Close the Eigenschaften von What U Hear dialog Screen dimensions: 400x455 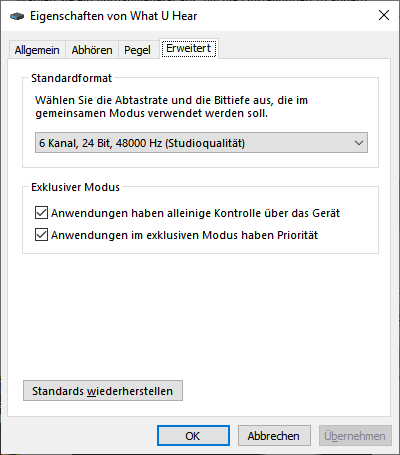[384, 15]
